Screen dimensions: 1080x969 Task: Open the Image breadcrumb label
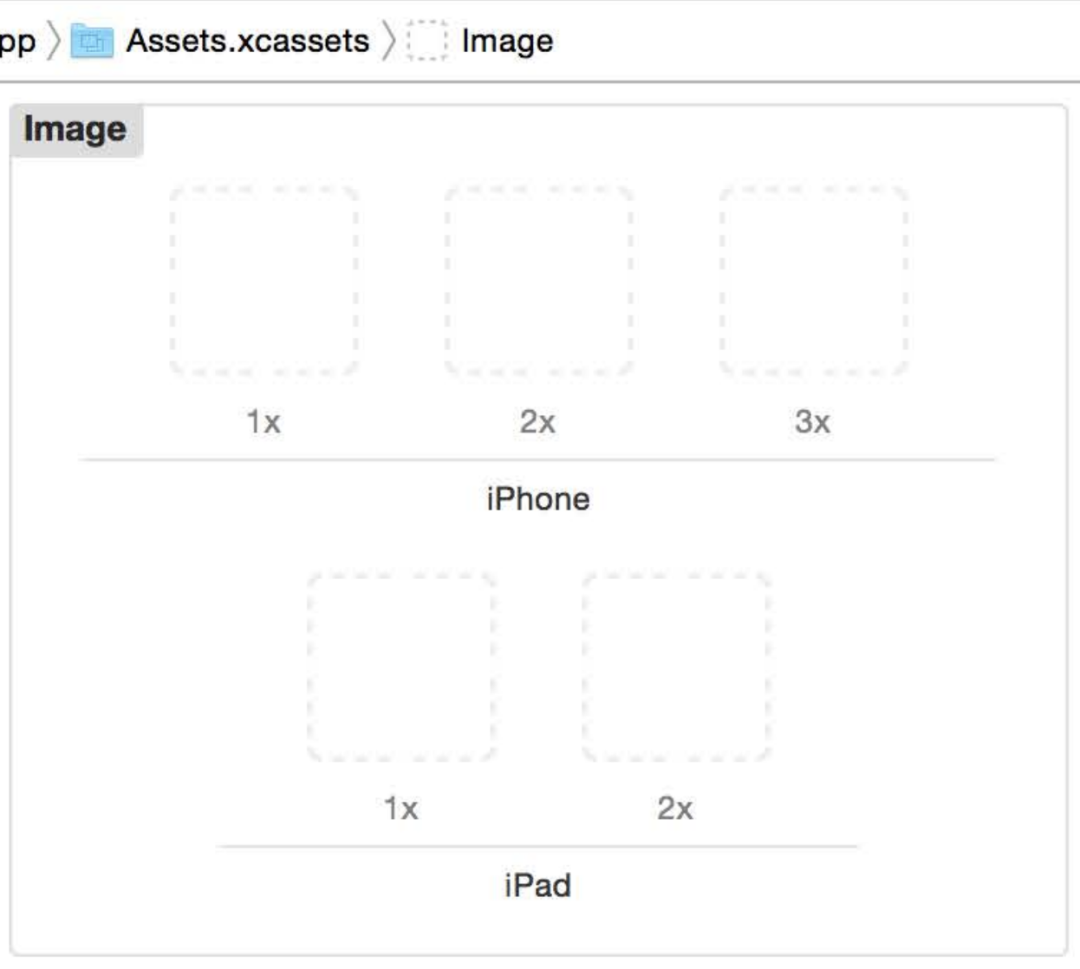pyautogui.click(x=507, y=41)
